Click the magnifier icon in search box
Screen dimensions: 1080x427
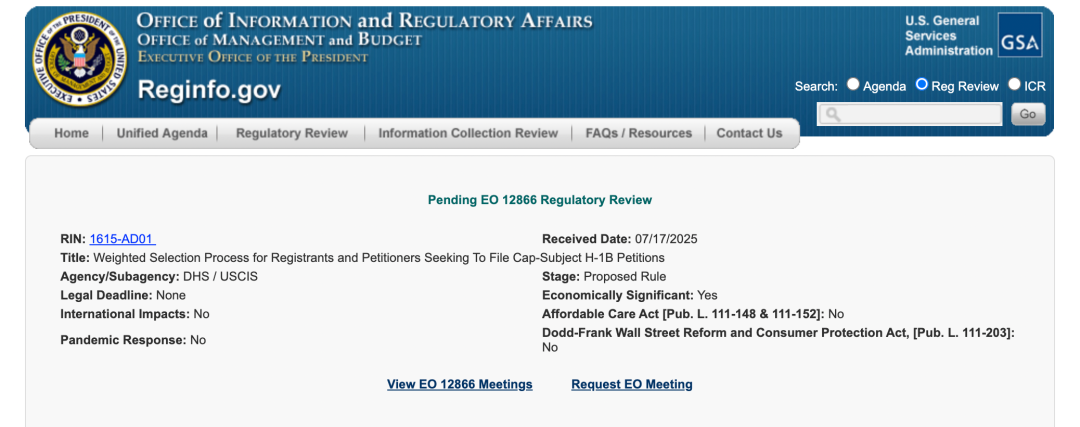[x=833, y=114]
